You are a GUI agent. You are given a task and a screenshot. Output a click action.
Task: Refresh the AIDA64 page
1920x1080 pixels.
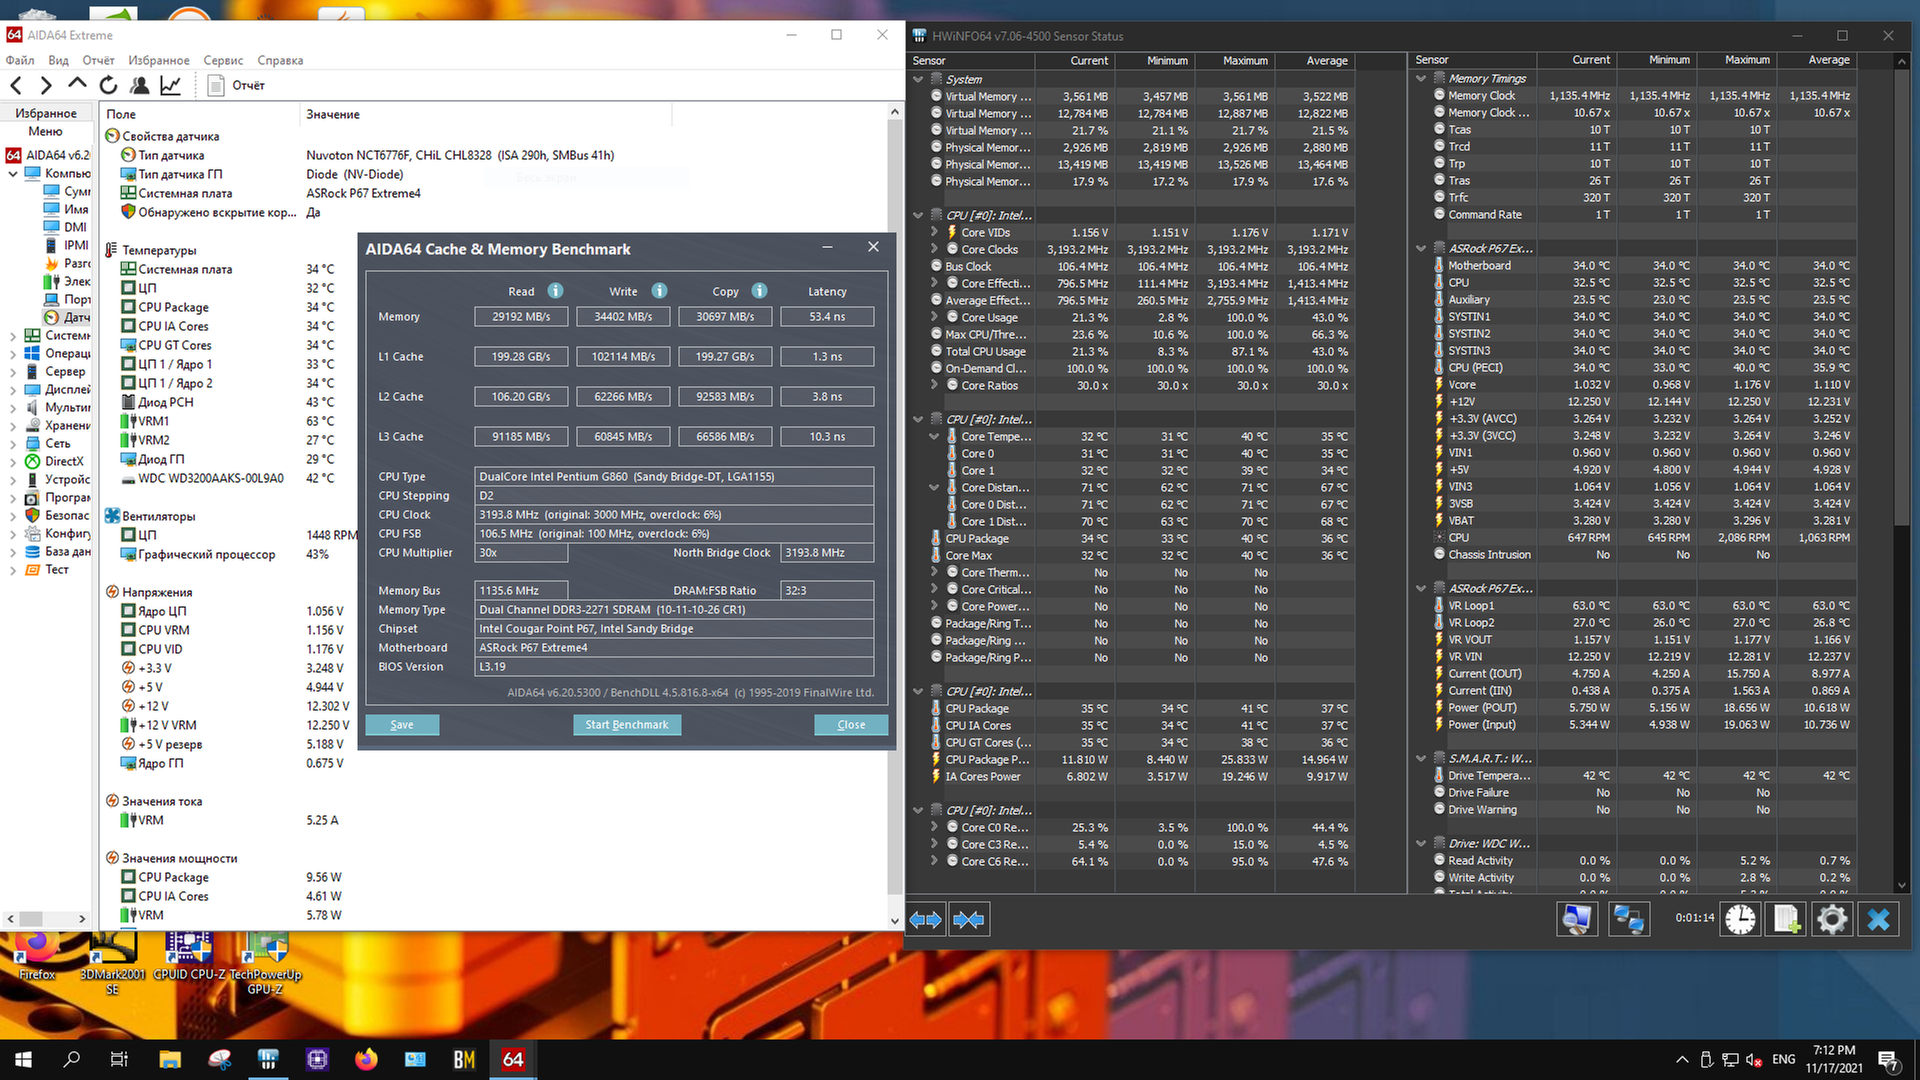coord(108,86)
